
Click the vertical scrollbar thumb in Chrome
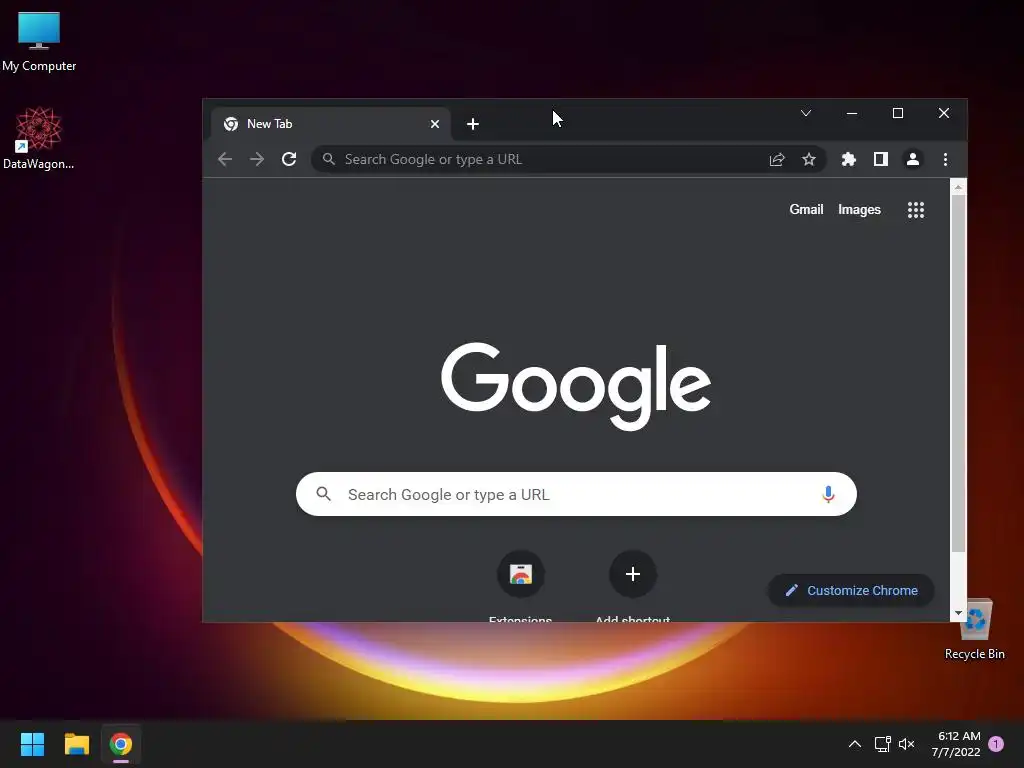coord(958,373)
